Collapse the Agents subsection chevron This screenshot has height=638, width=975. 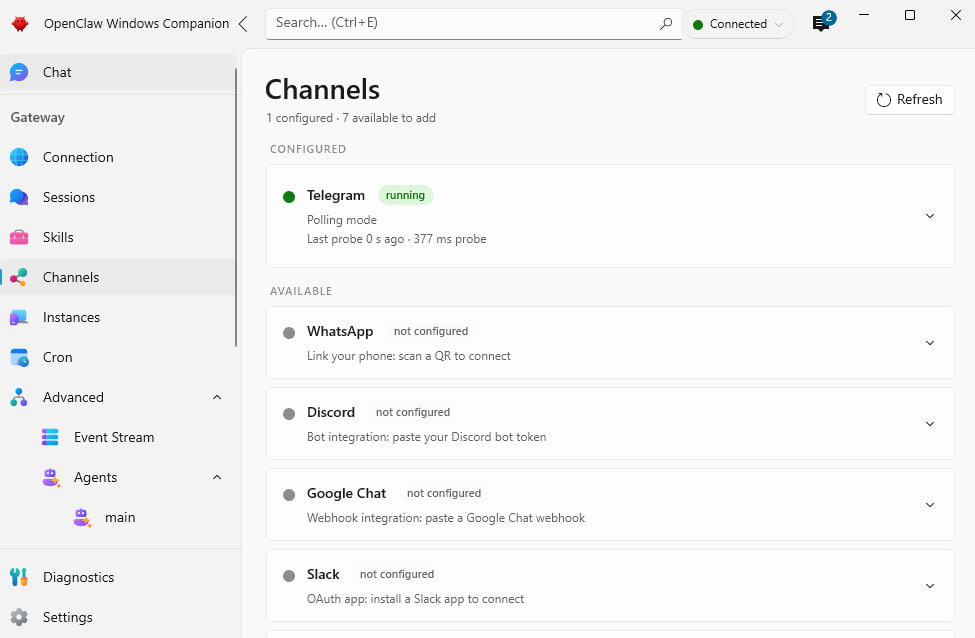click(217, 478)
